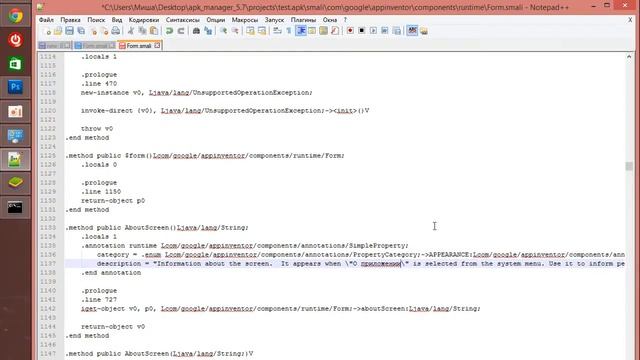640x360 pixels.
Task: Switch to the second Form.smali tab
Action: (94, 46)
